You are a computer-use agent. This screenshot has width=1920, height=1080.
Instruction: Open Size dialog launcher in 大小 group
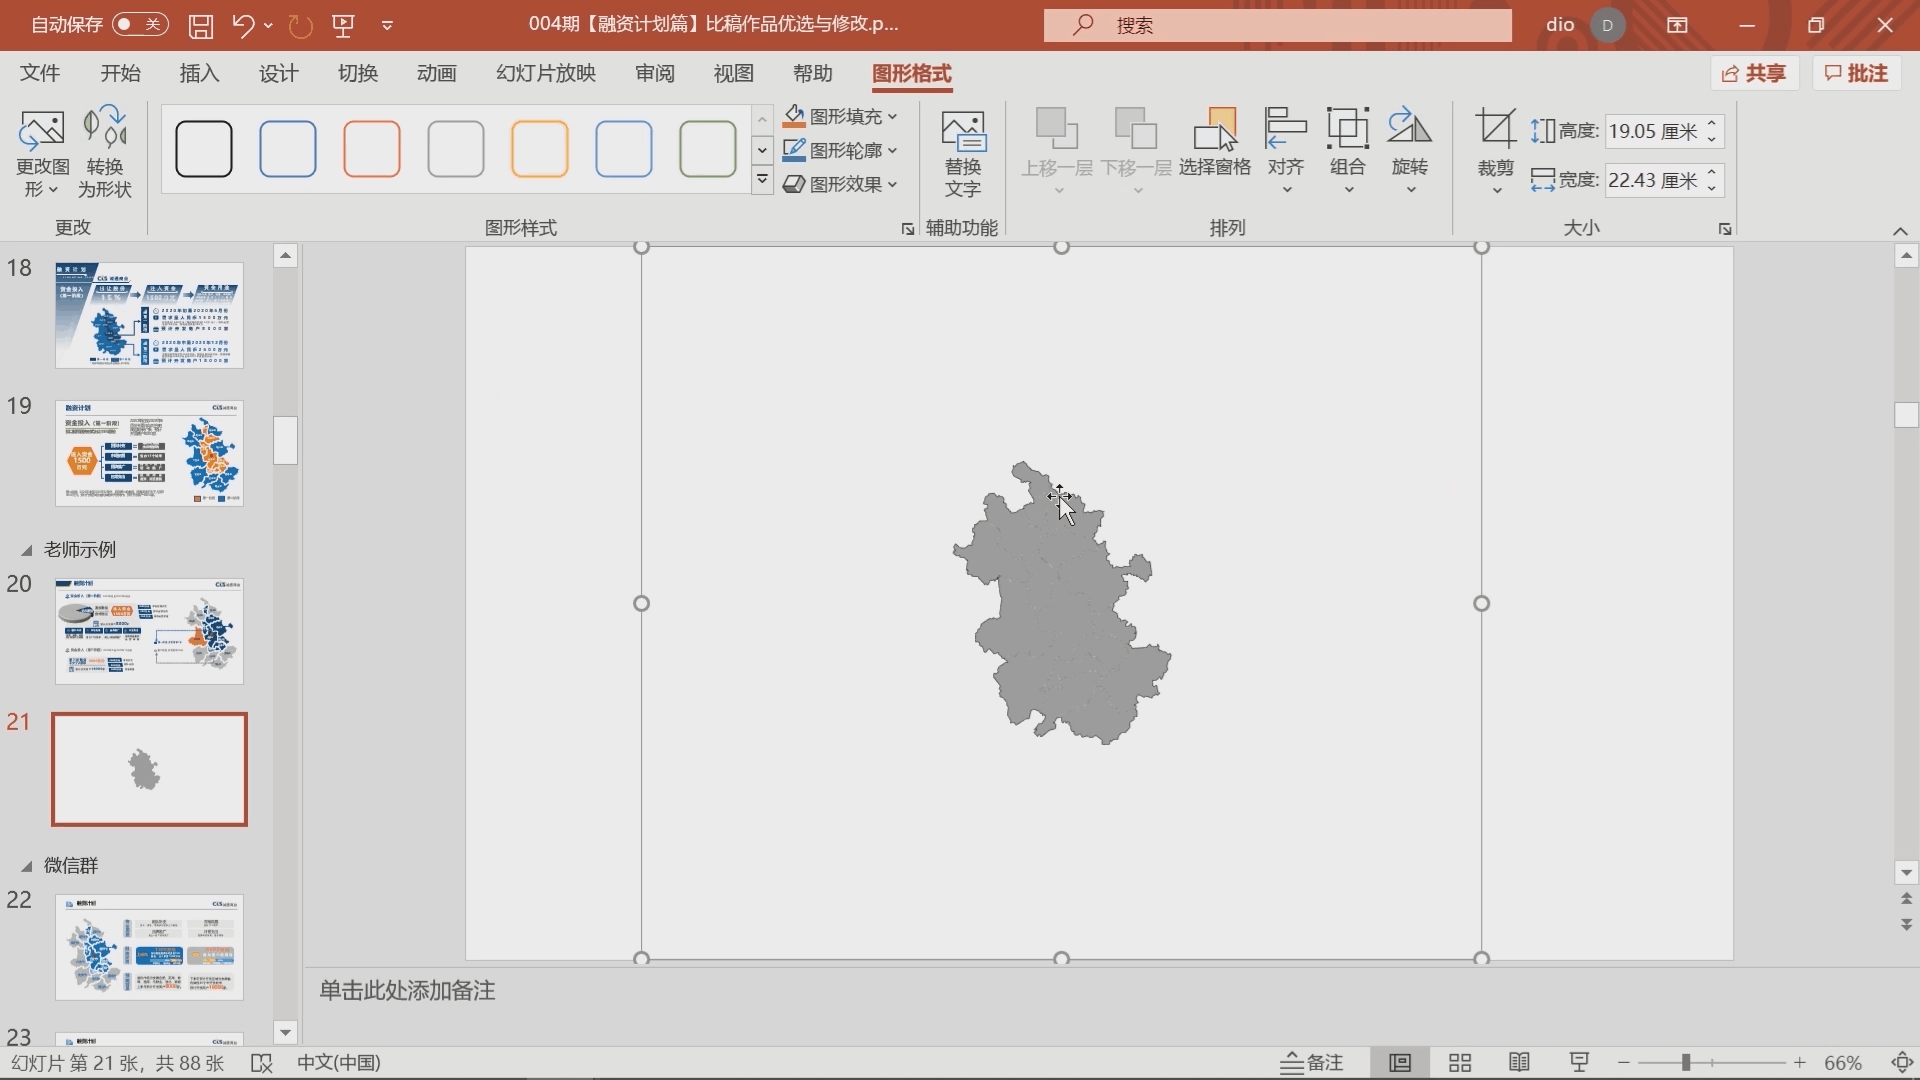click(x=1725, y=229)
